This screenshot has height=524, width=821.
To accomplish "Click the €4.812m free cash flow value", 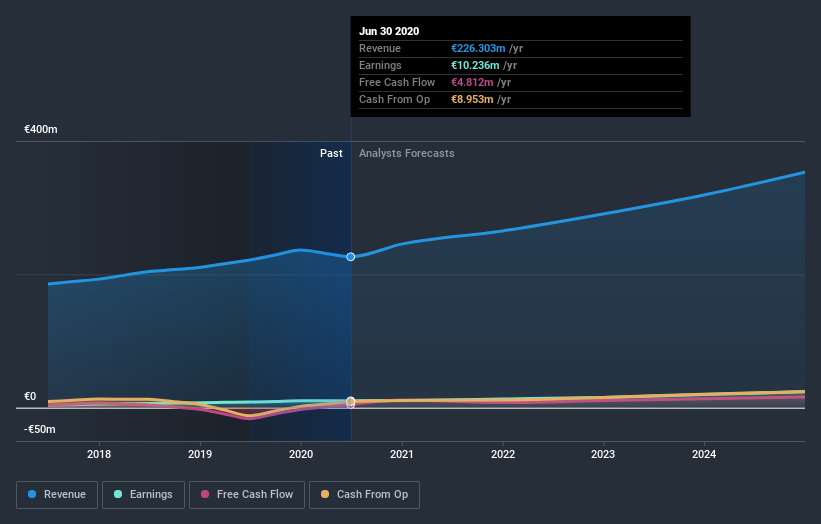I will pos(472,82).
